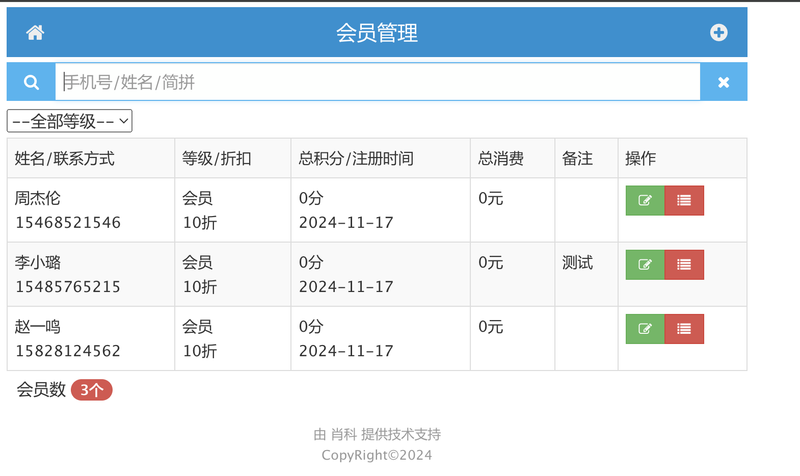Add new member with plus icon

[718, 33]
